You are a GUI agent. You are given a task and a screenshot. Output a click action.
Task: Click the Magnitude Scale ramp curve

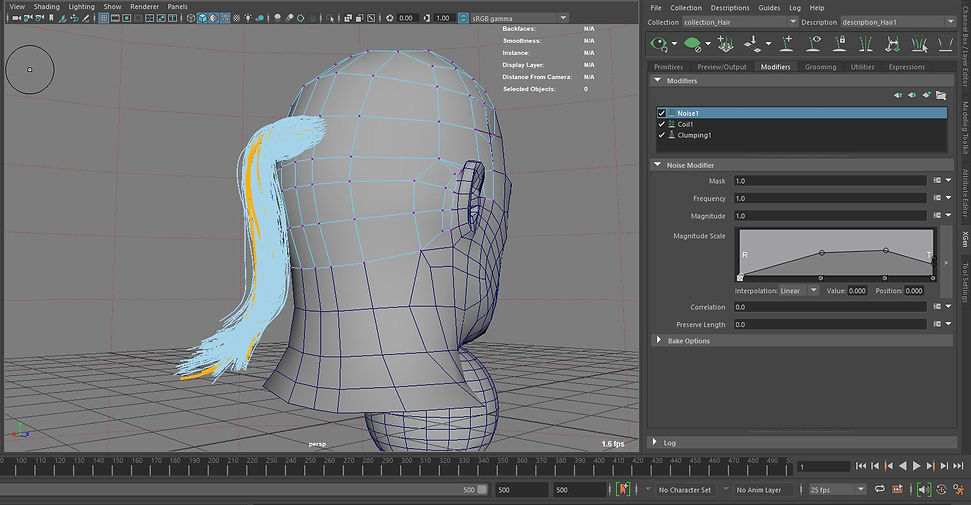837,255
